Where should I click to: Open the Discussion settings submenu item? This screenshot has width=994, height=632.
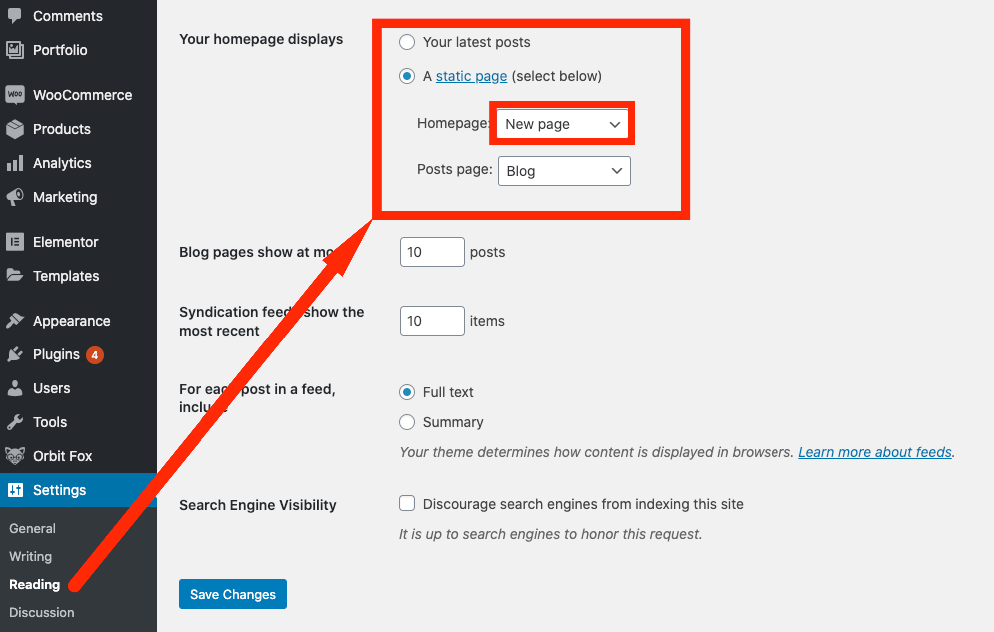click(x=42, y=612)
